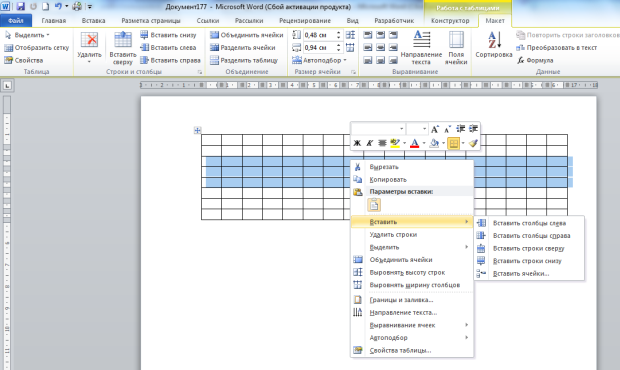Toggle Отобразить сетку

[x=36, y=47]
